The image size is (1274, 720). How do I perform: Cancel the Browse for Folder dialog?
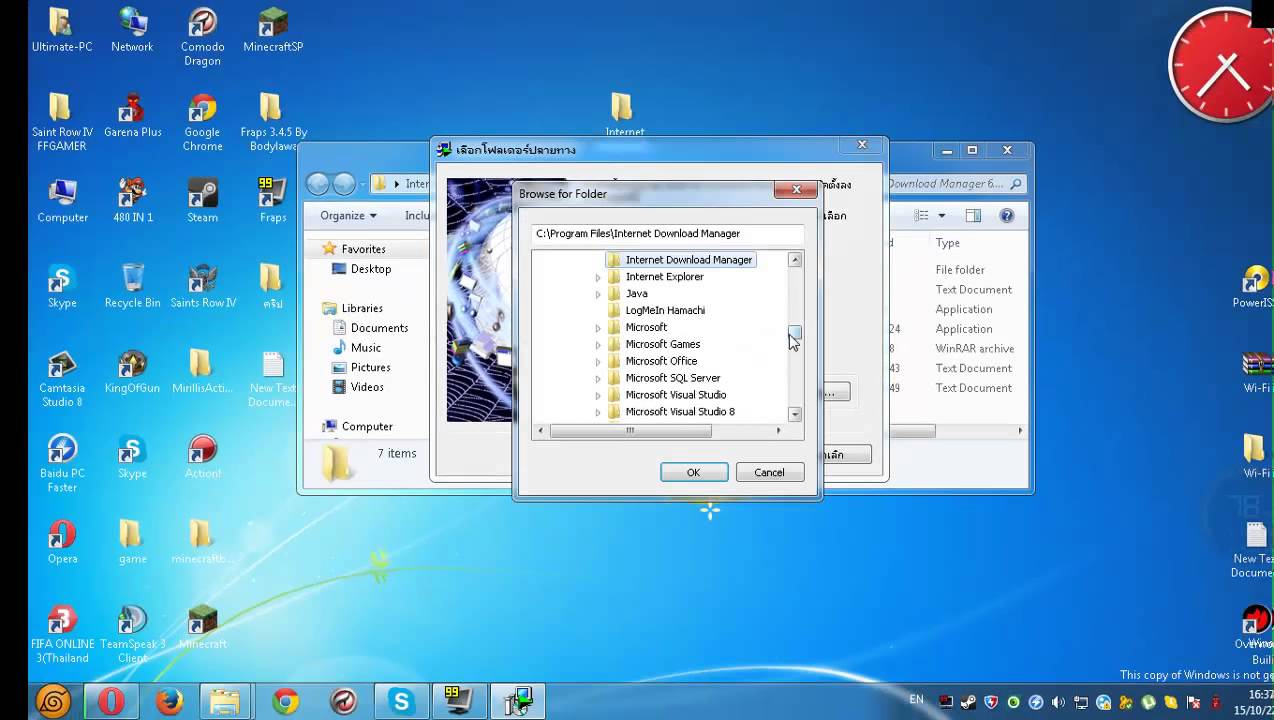click(769, 472)
